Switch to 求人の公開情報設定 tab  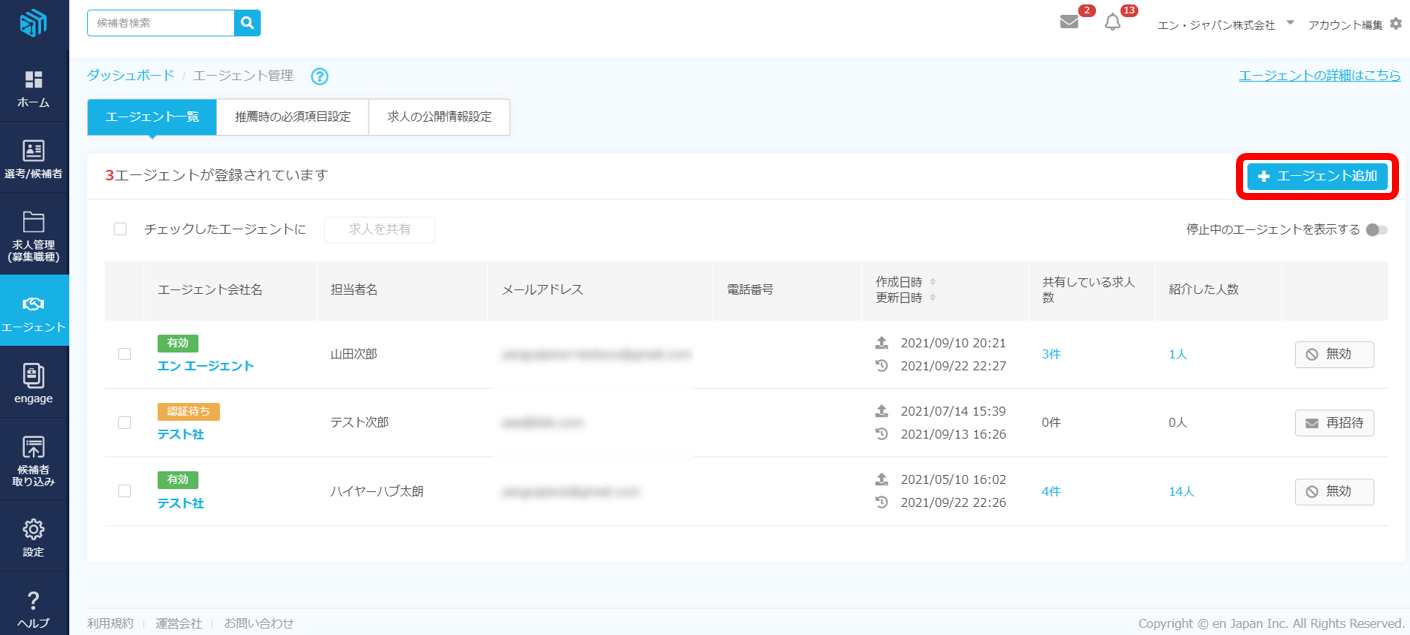[x=439, y=117]
